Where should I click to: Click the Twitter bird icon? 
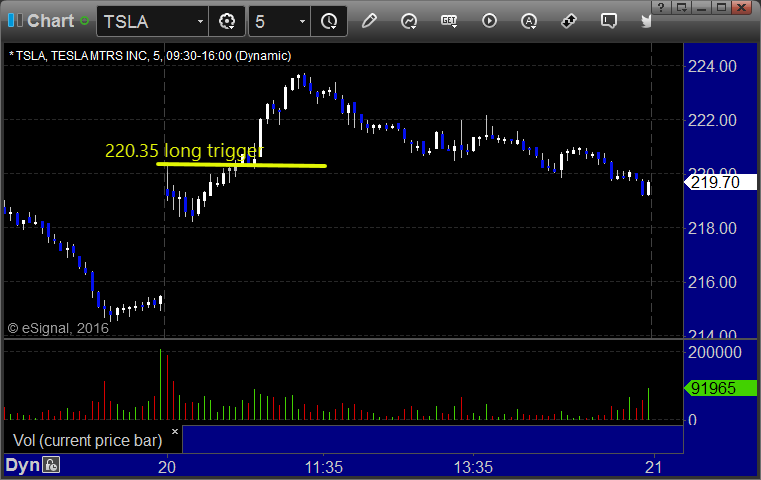coord(646,21)
